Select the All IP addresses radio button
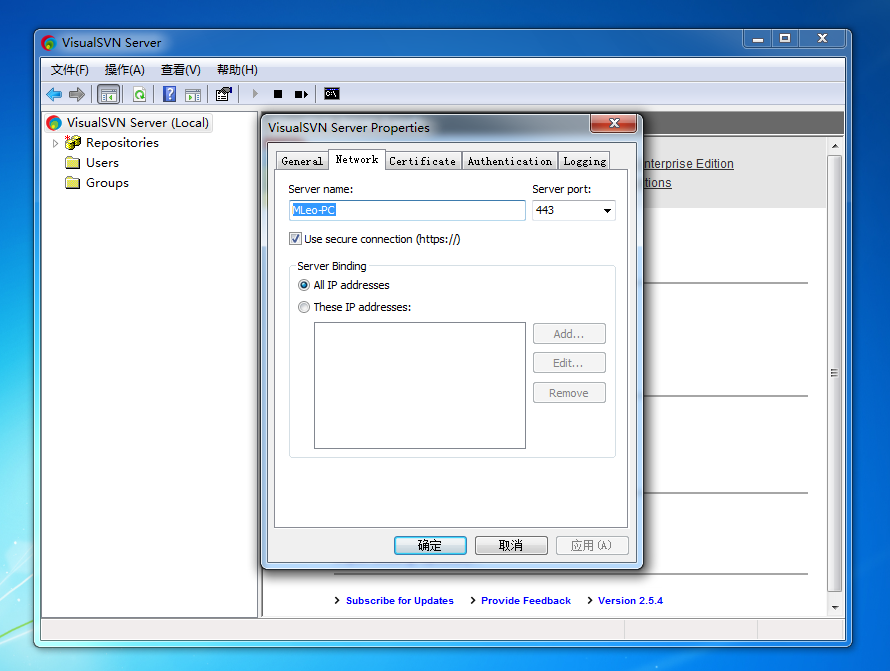 [304, 285]
